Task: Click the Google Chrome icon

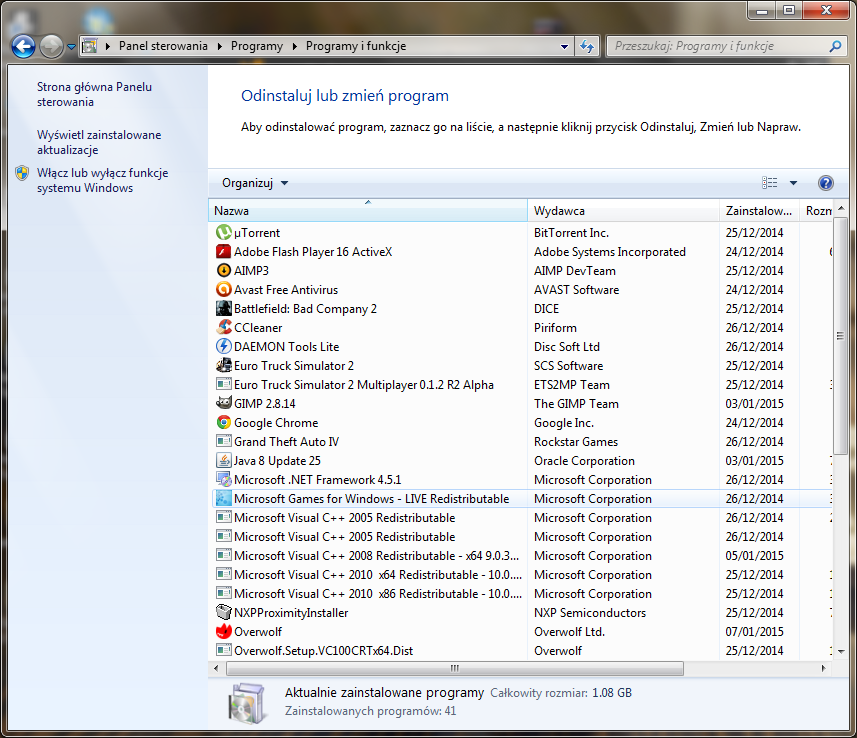Action: tap(224, 423)
